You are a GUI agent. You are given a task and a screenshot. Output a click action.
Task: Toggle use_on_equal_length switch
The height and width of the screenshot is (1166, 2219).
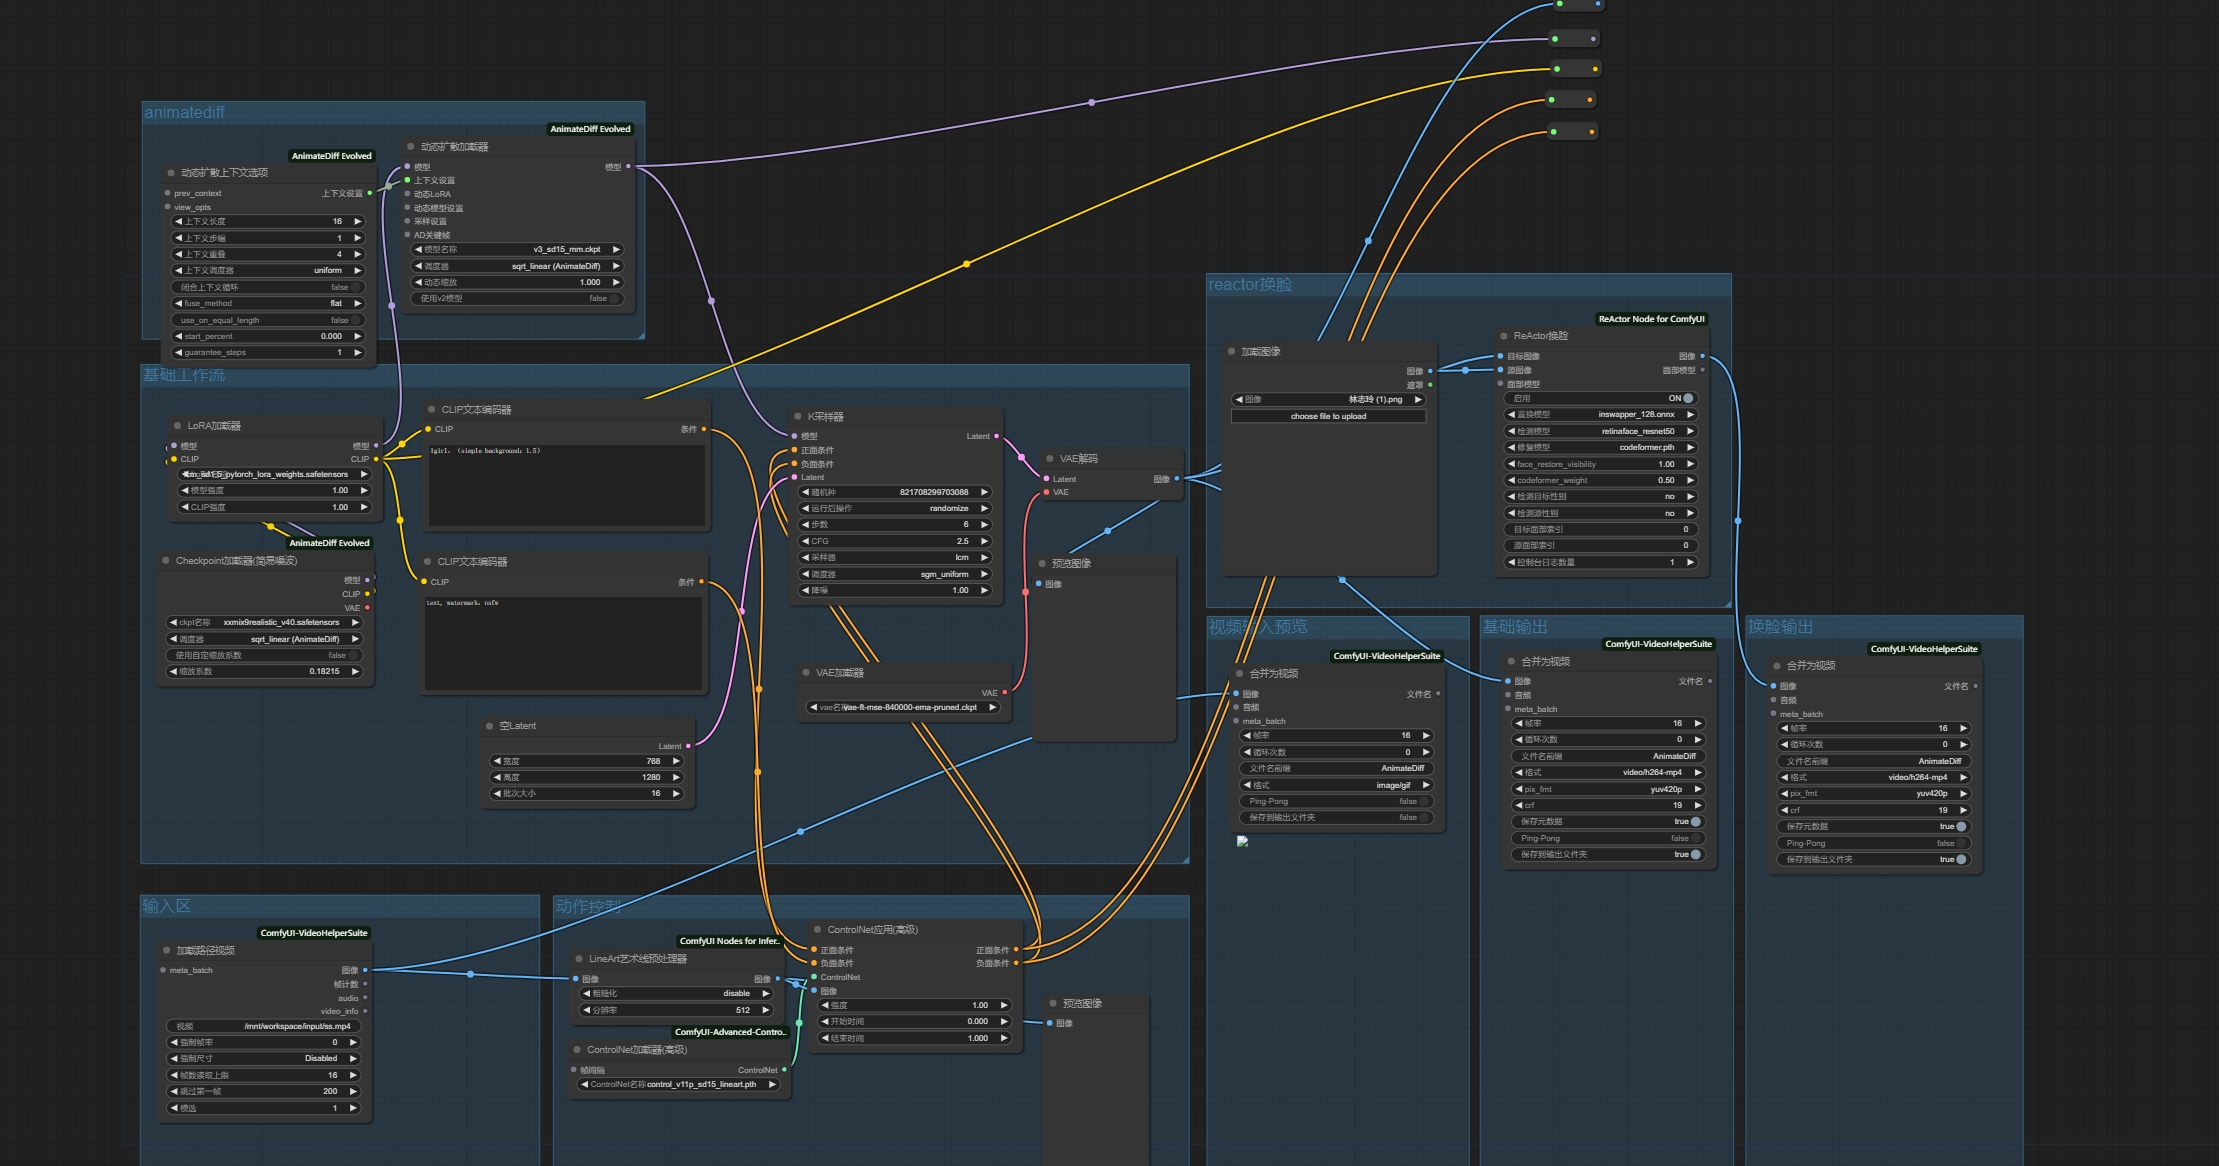click(267, 320)
